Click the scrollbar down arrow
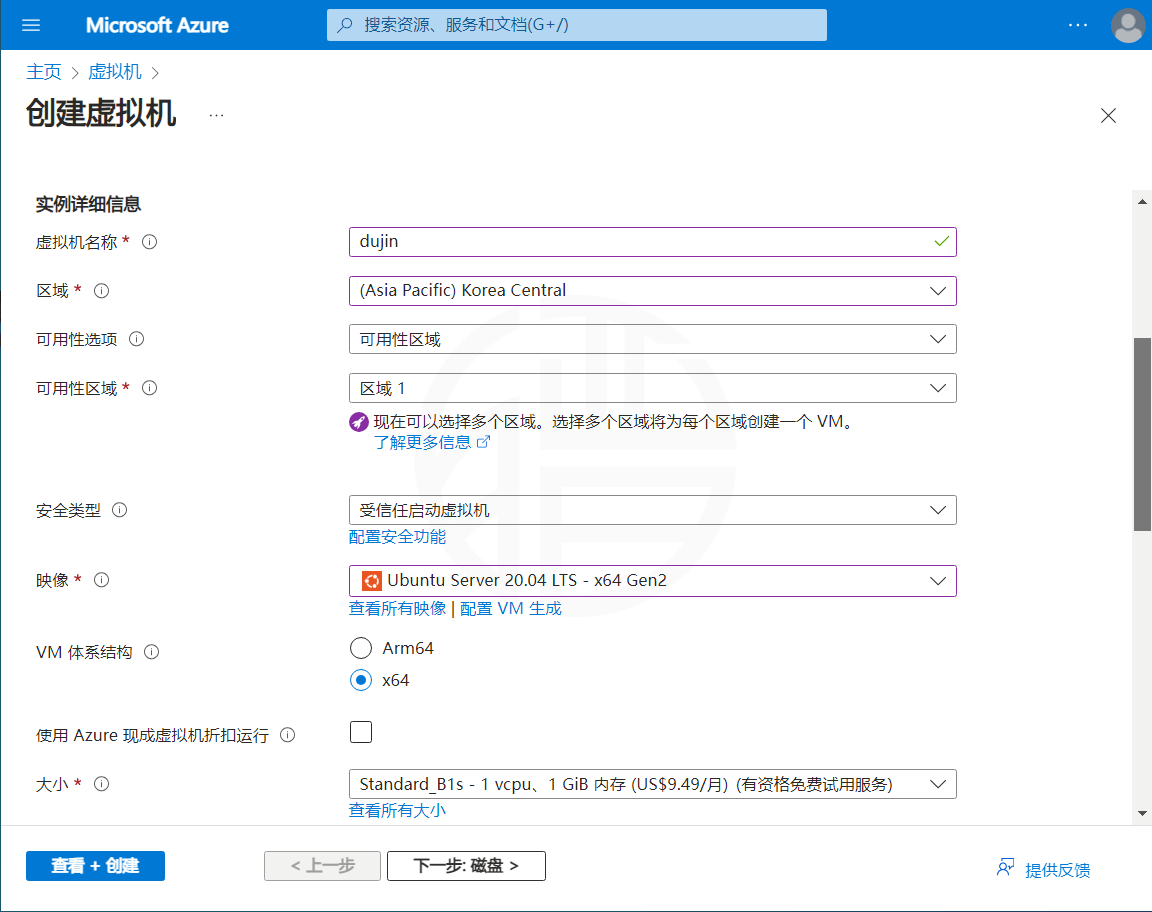Screen dimensions: 1152x912 coord(1142,814)
